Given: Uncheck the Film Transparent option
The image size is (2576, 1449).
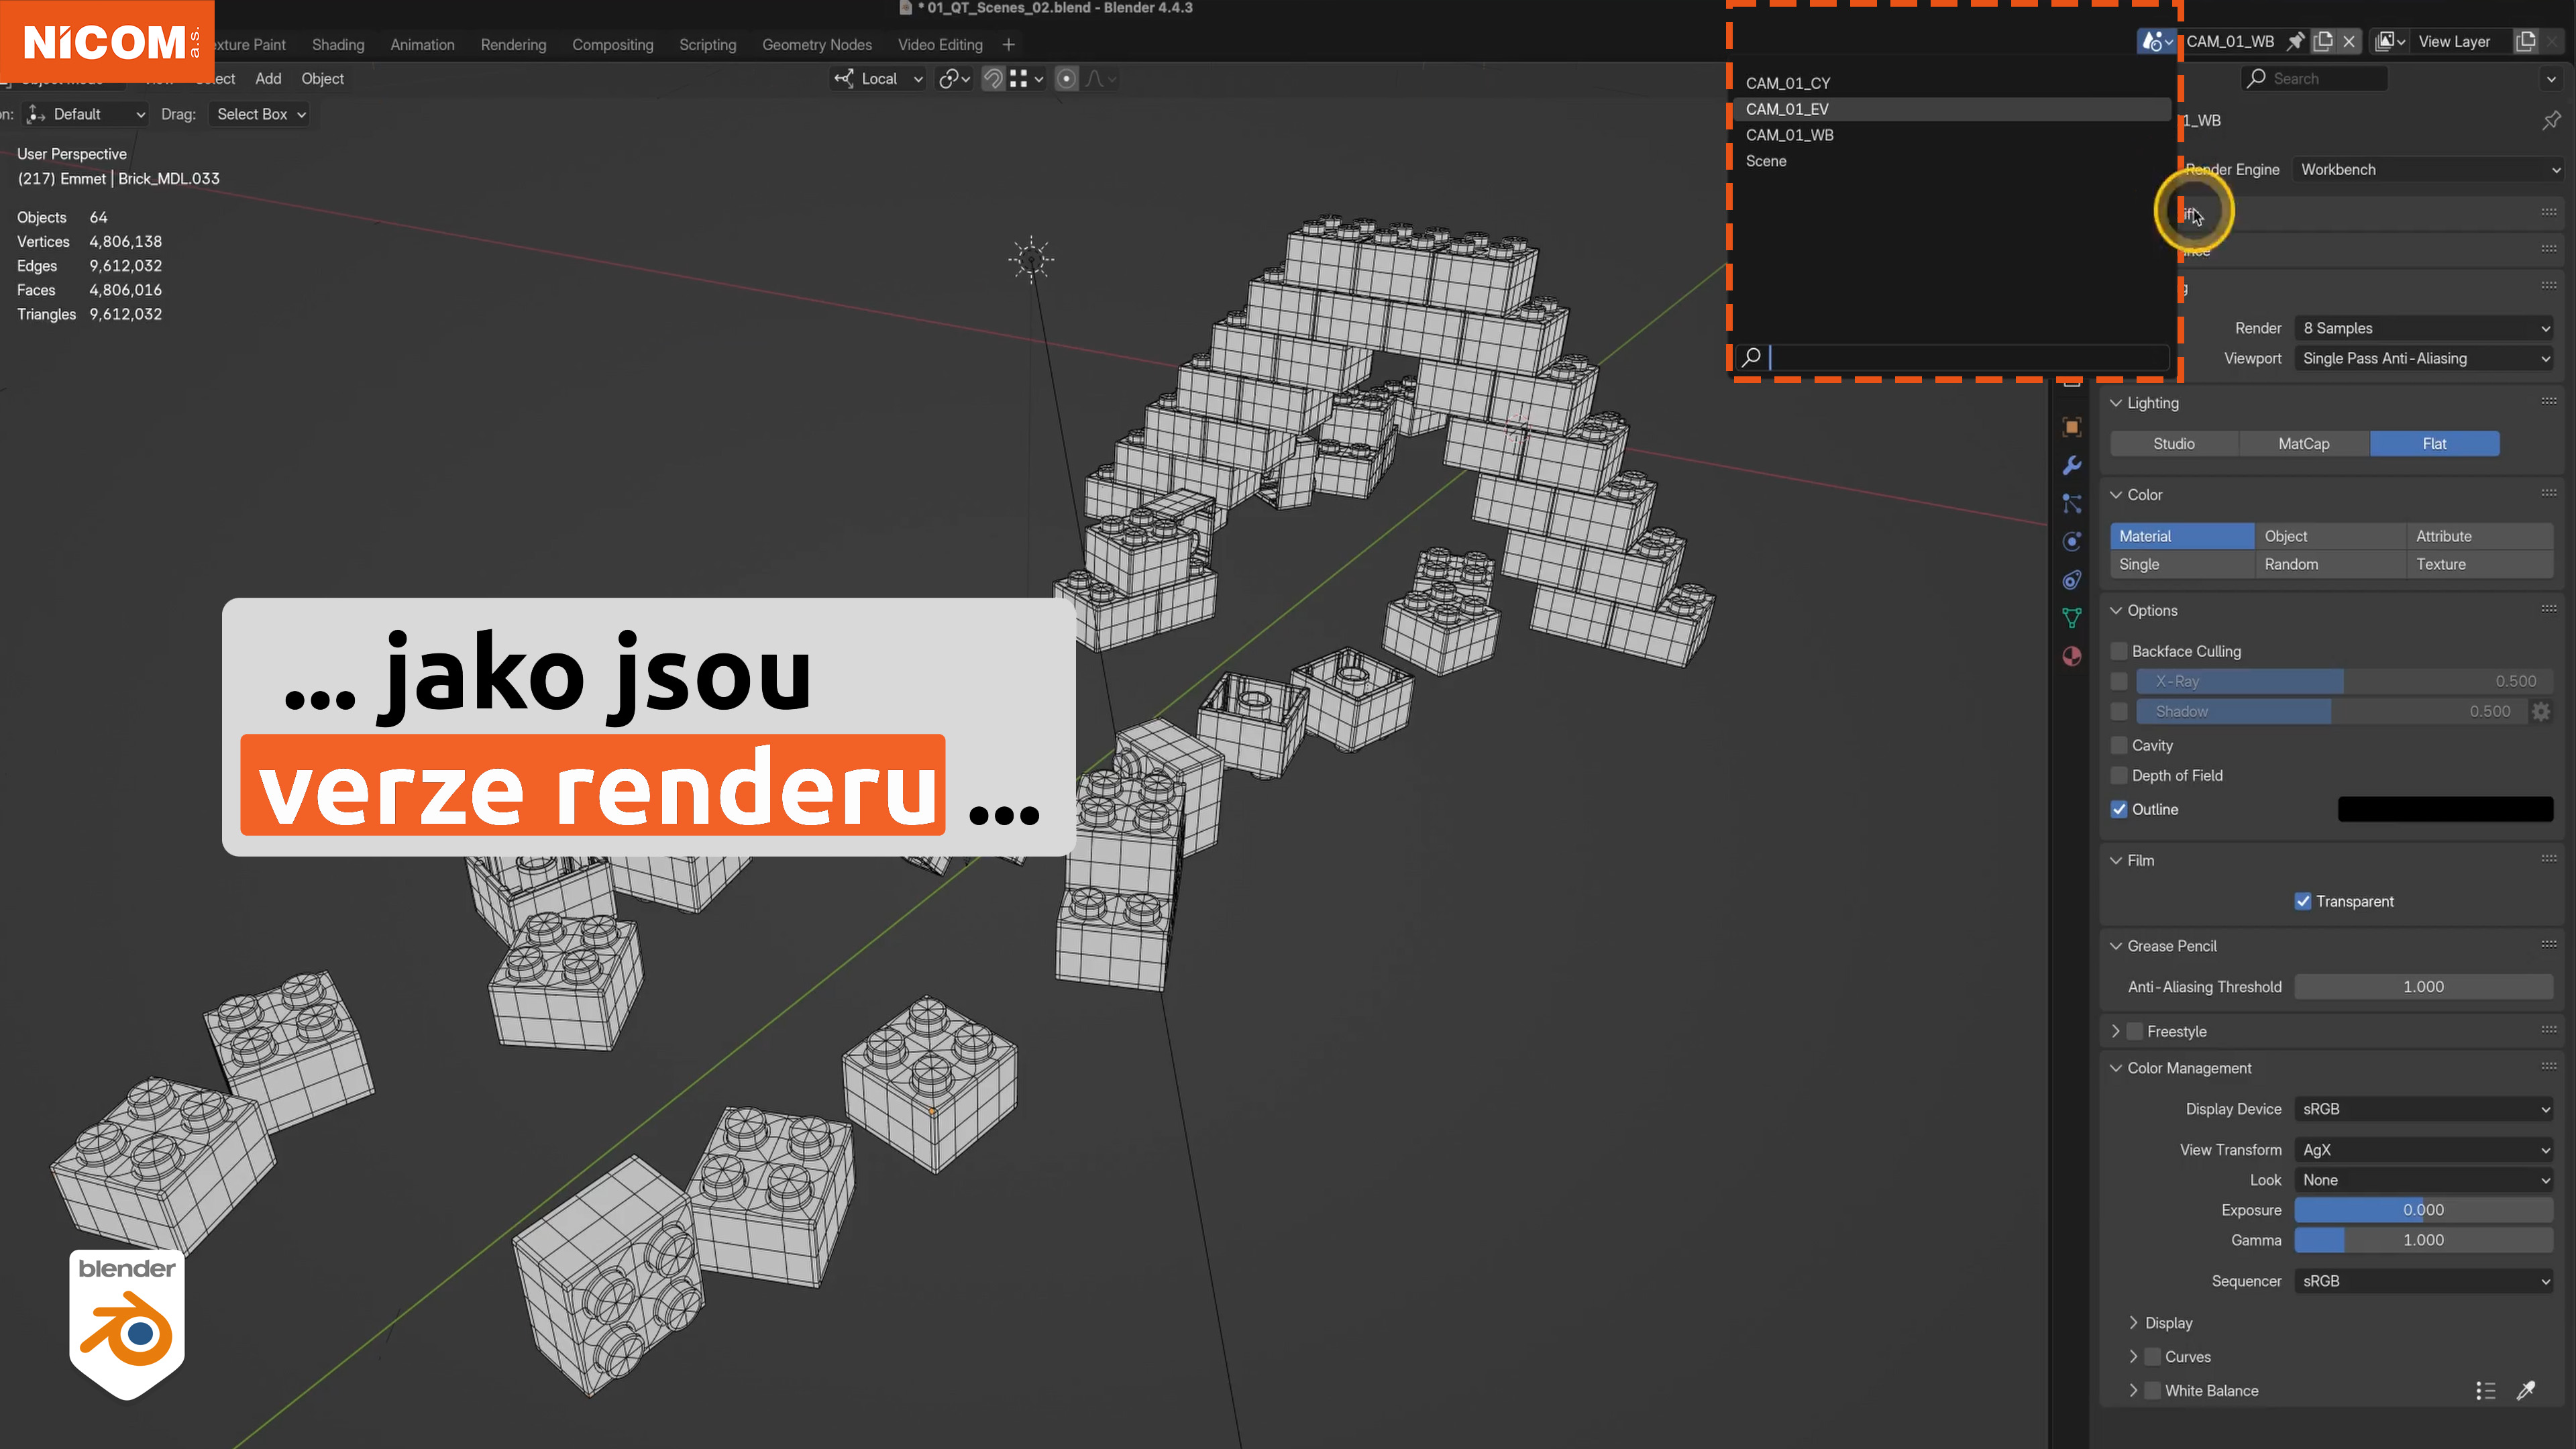Looking at the screenshot, I should pos(2303,901).
